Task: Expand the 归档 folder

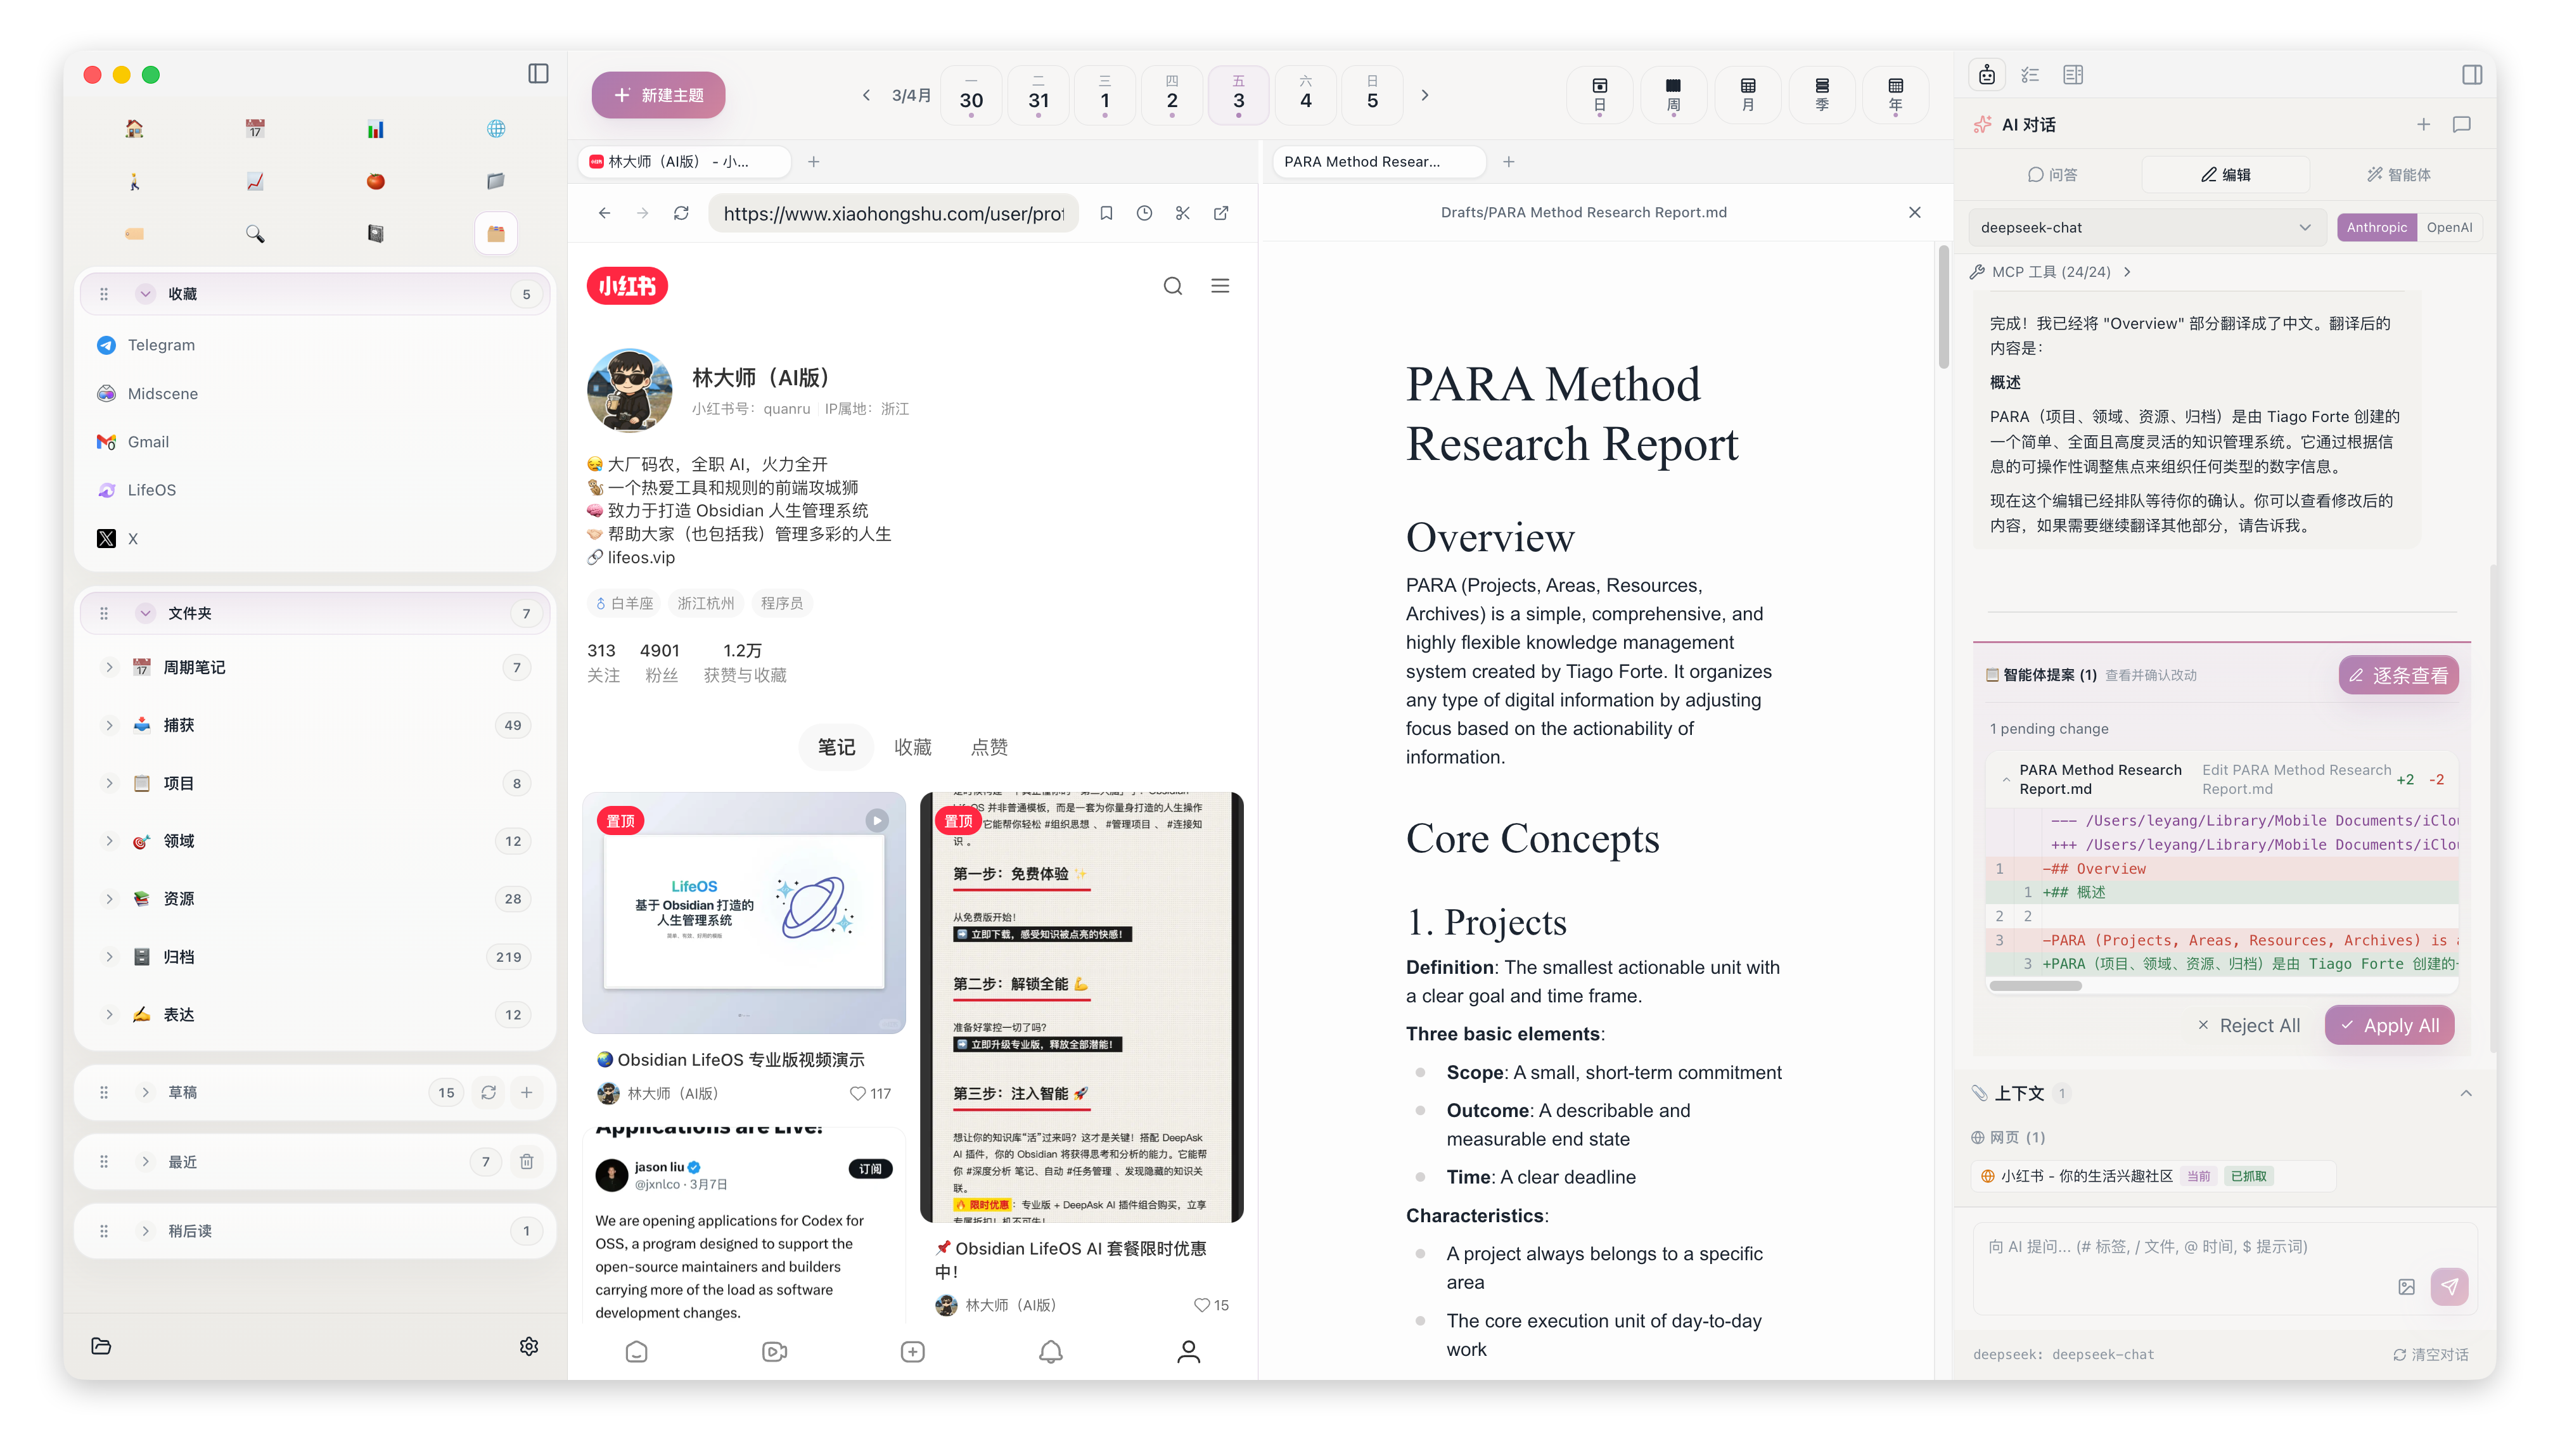Action: (x=109, y=957)
